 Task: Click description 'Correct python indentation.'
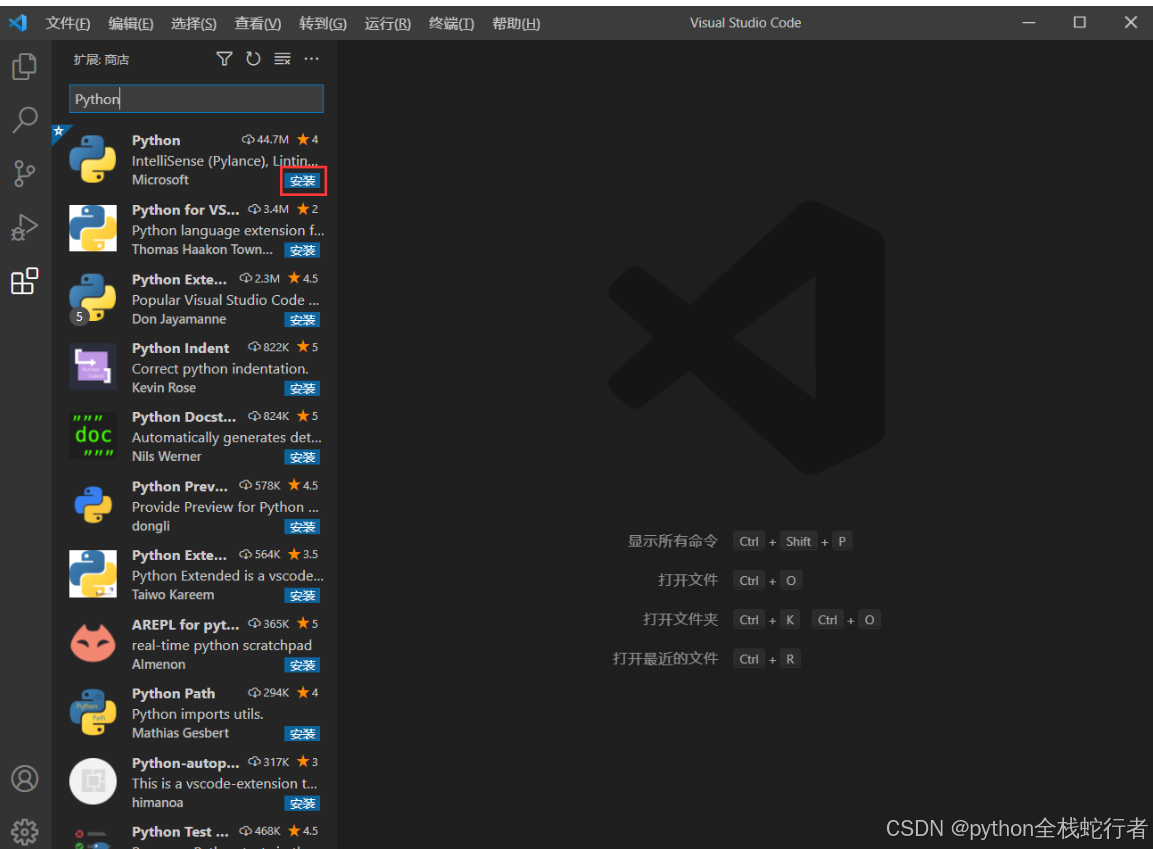[x=220, y=368]
